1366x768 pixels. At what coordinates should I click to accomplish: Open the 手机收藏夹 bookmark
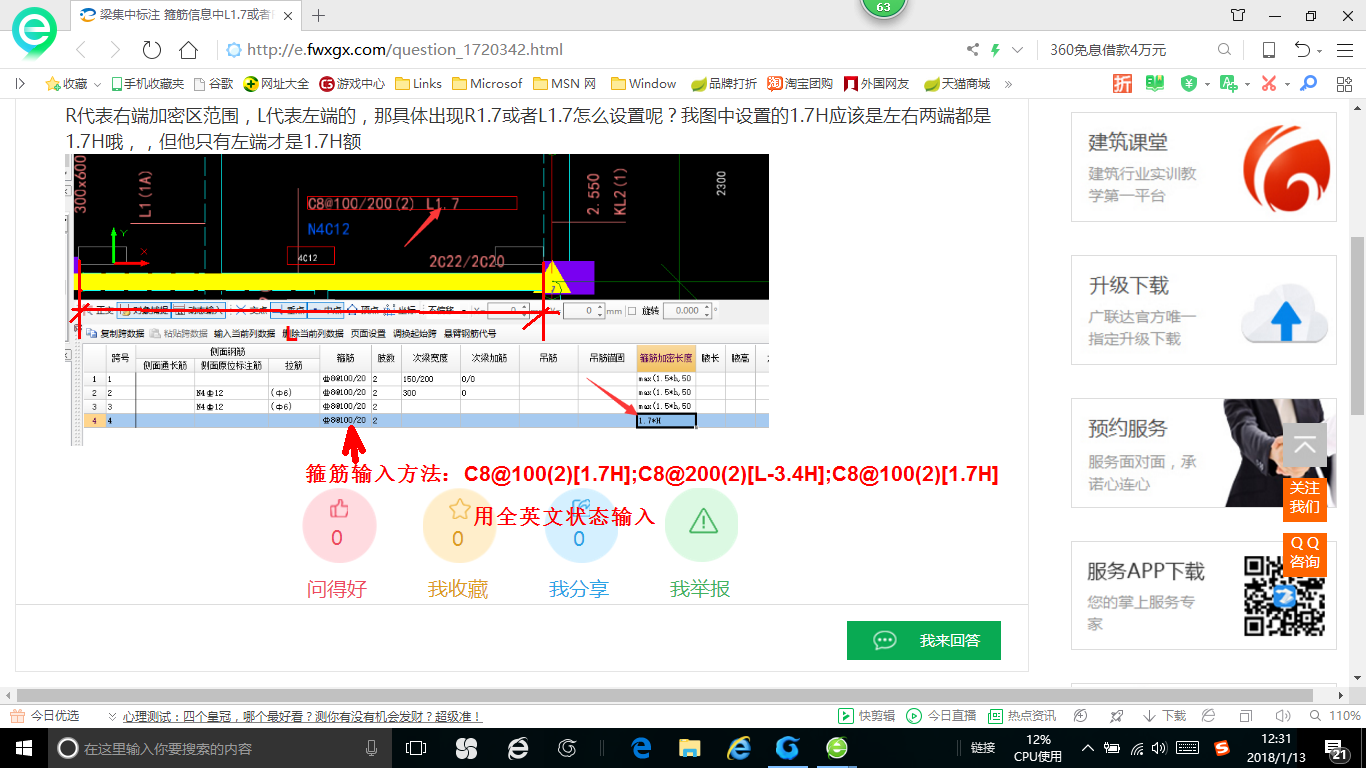pos(148,84)
